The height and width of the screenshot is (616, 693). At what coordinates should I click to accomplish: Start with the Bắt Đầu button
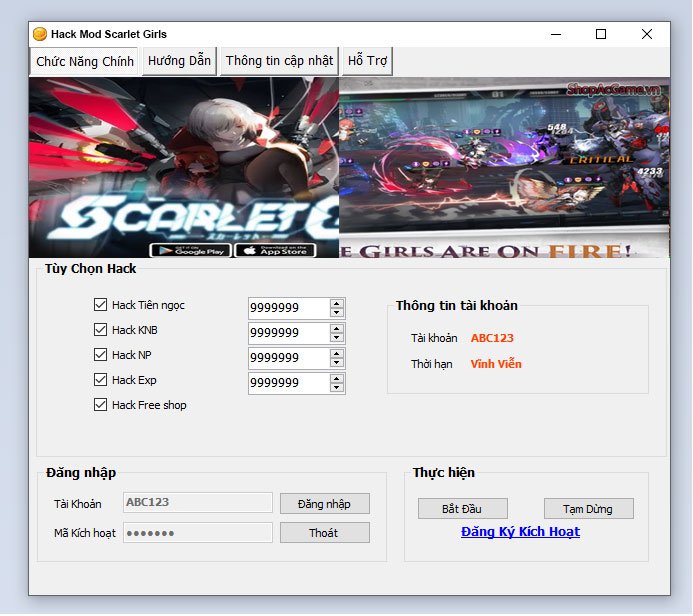pos(463,509)
